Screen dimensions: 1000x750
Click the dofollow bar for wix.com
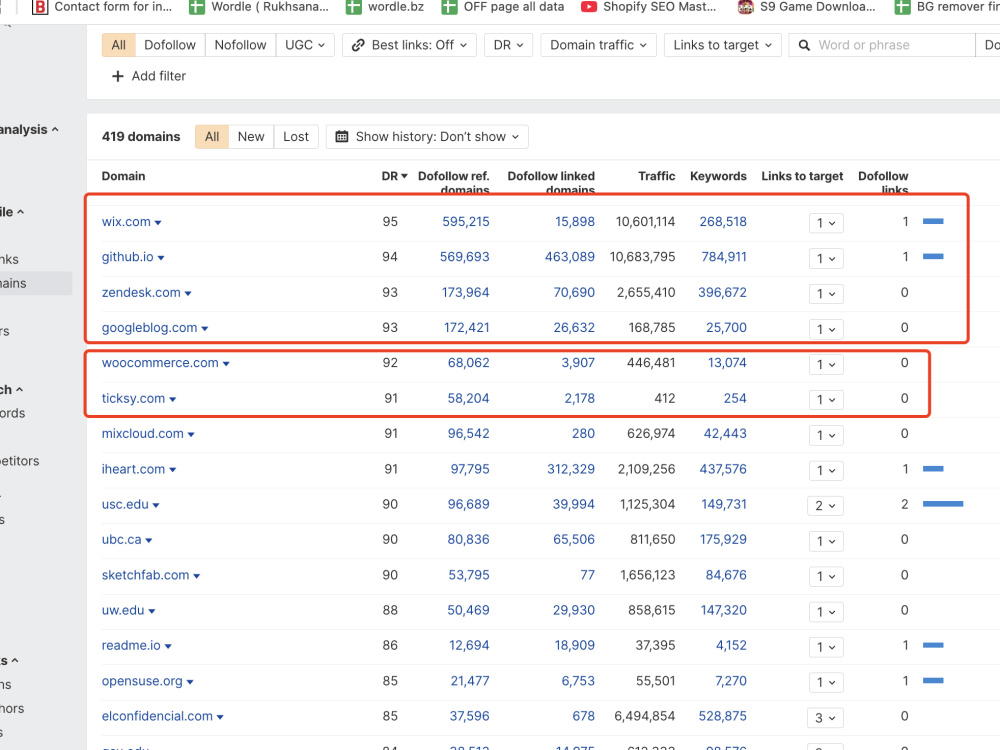[x=933, y=221]
